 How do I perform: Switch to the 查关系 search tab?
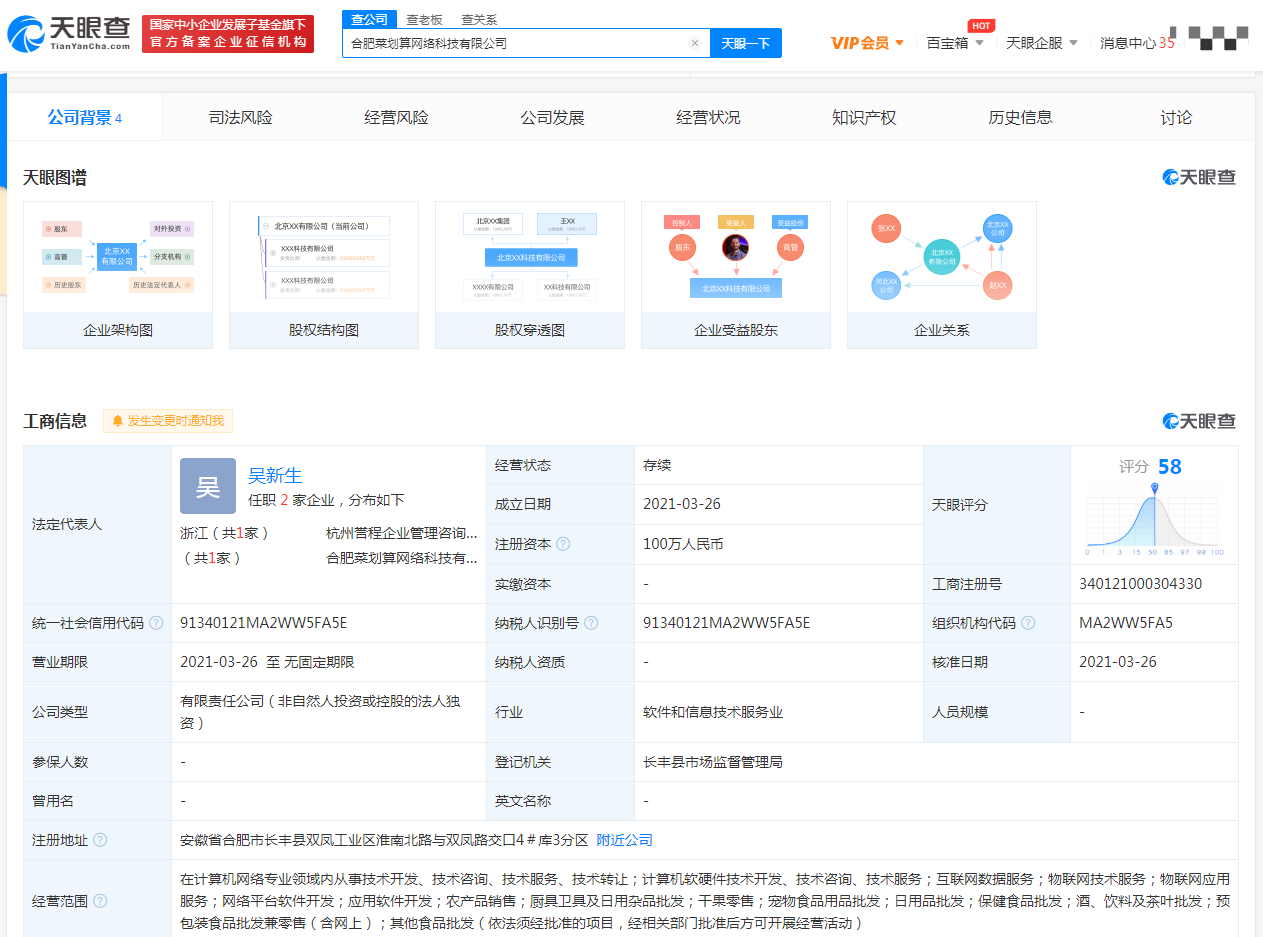tap(479, 19)
